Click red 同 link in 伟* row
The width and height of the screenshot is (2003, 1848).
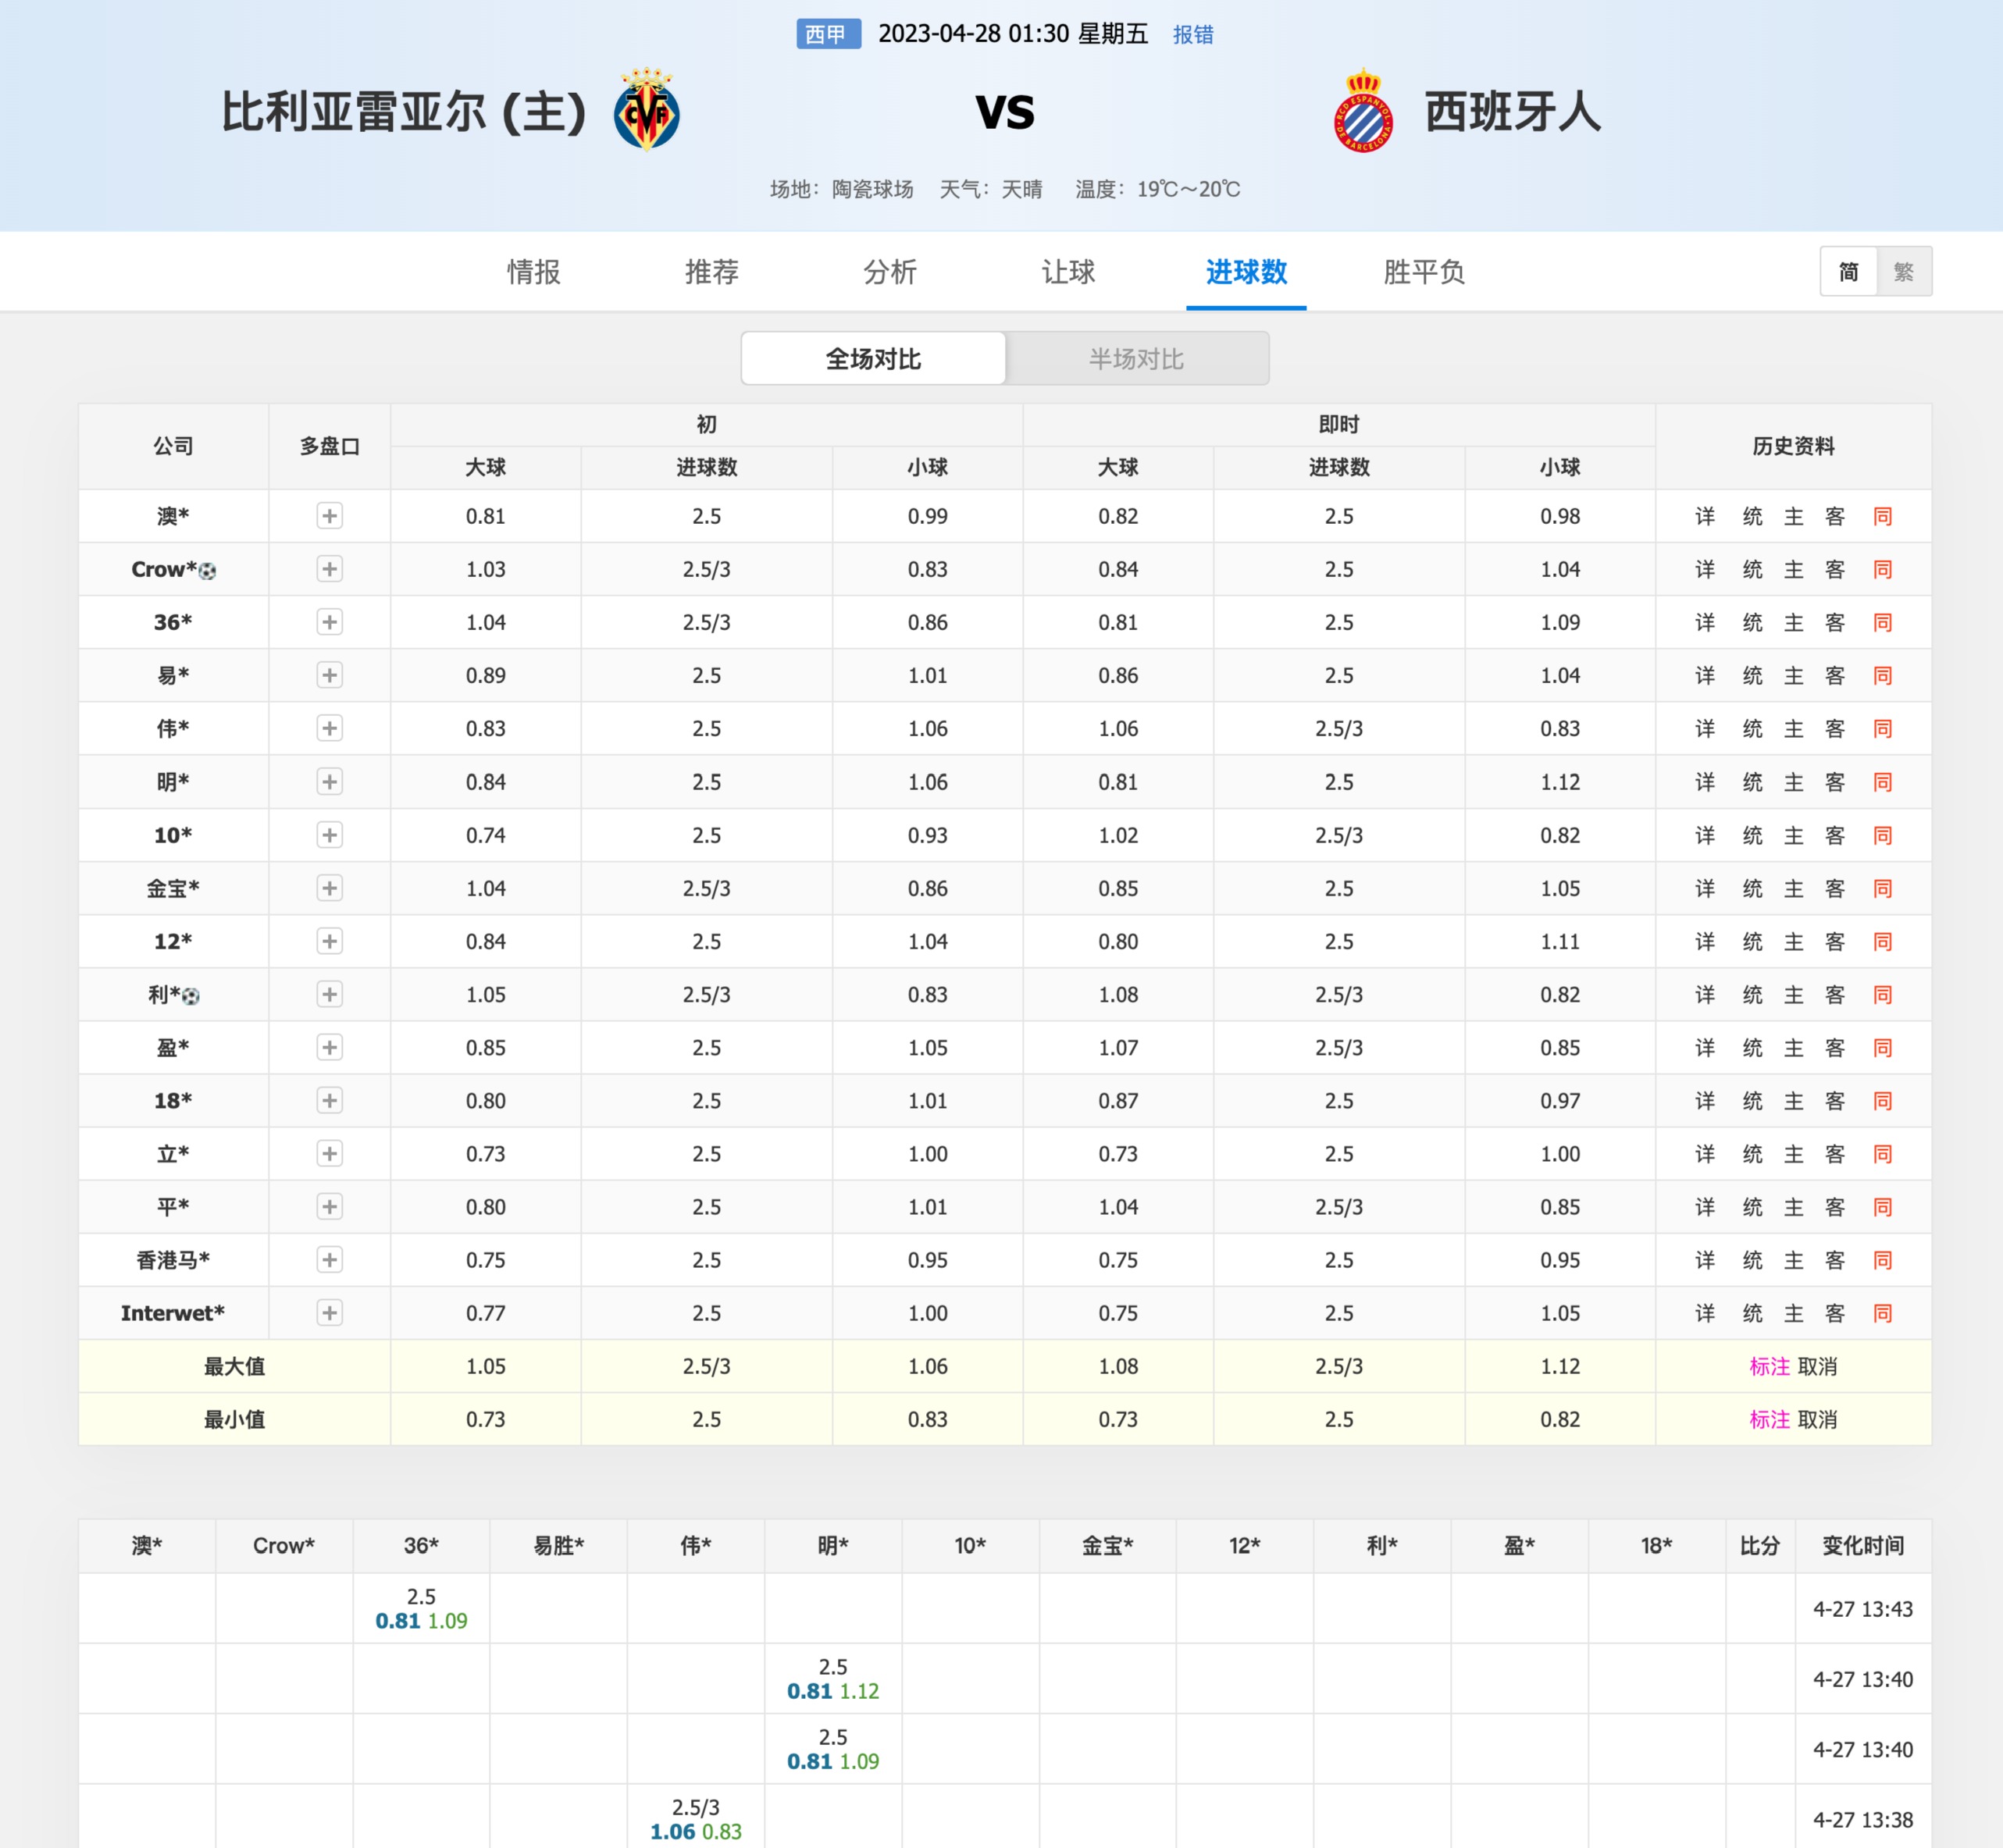click(1882, 728)
